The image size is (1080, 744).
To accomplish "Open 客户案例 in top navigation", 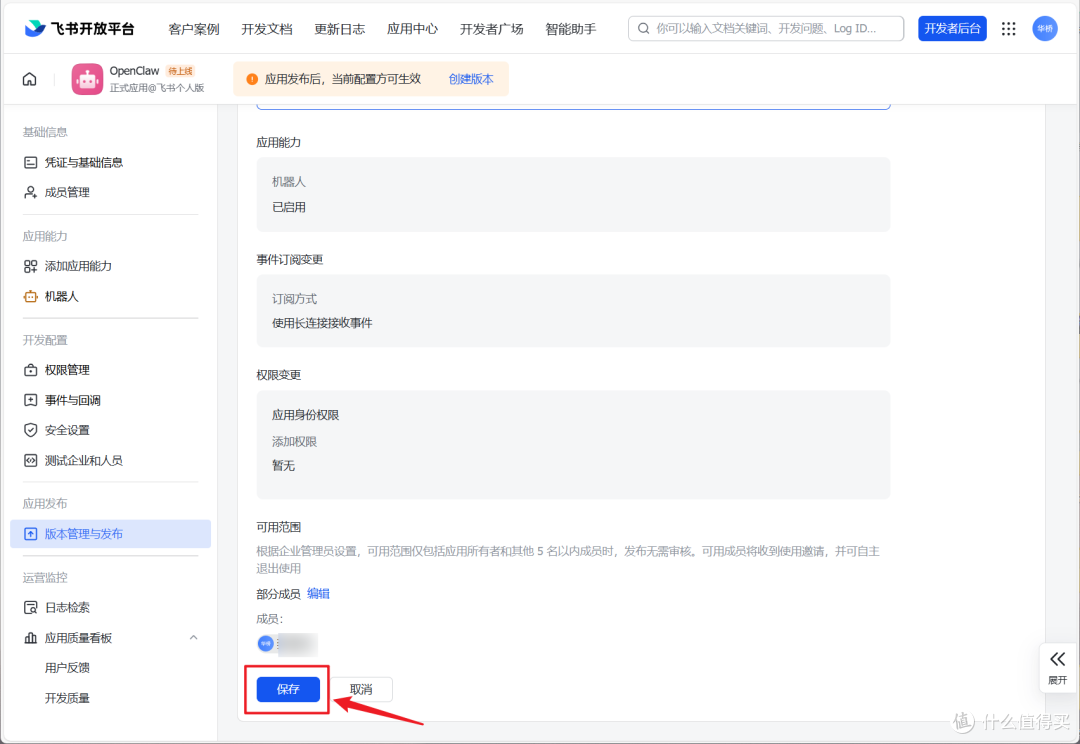I will [x=194, y=29].
